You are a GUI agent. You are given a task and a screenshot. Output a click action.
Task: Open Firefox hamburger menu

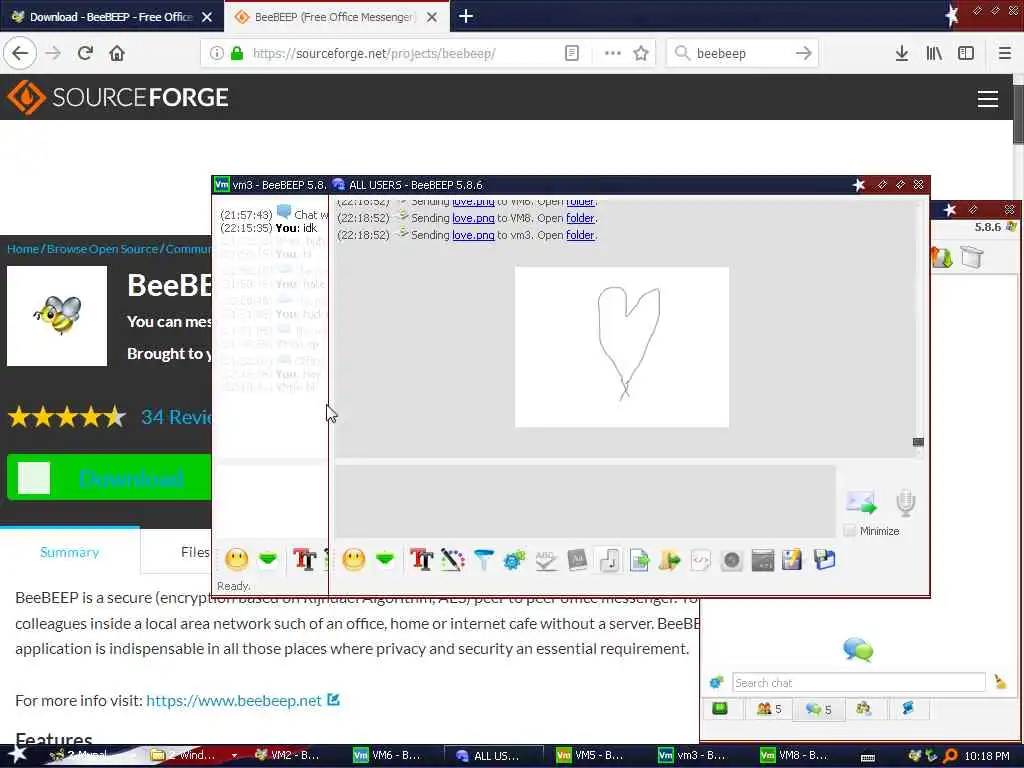[1004, 54]
